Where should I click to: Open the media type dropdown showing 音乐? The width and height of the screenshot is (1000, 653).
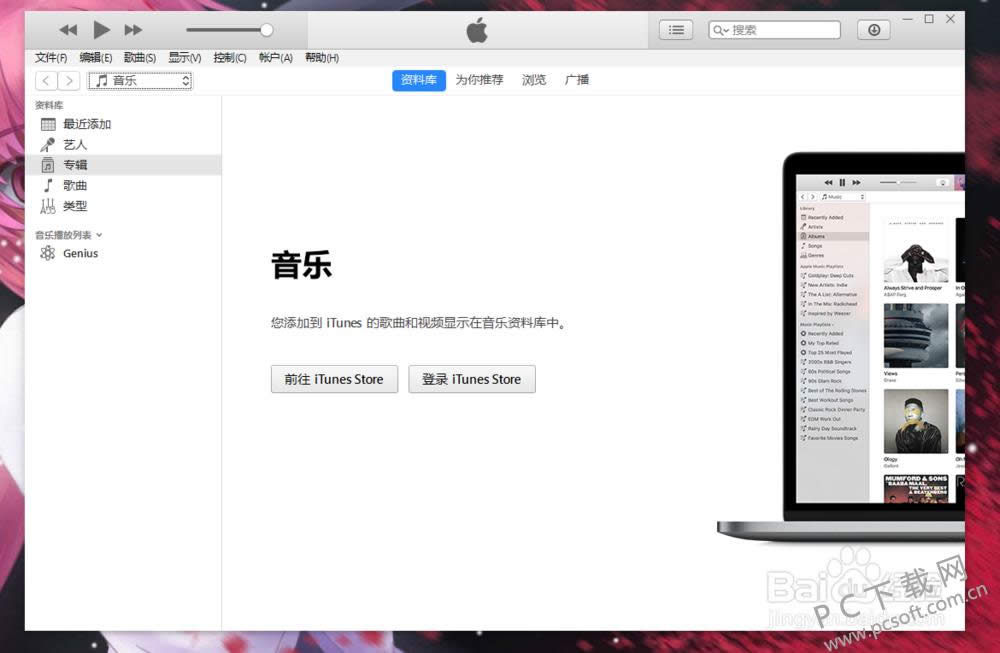[x=140, y=80]
